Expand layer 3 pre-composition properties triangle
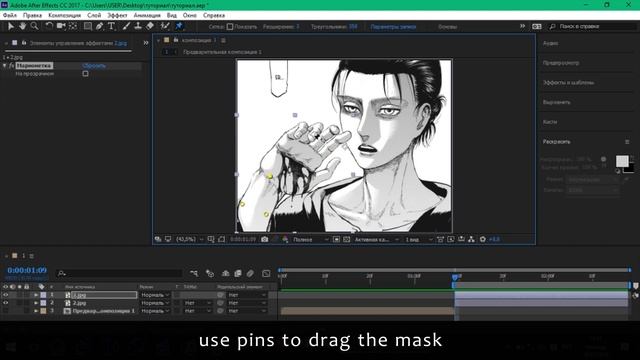This screenshot has width=640, height=360. (36, 311)
